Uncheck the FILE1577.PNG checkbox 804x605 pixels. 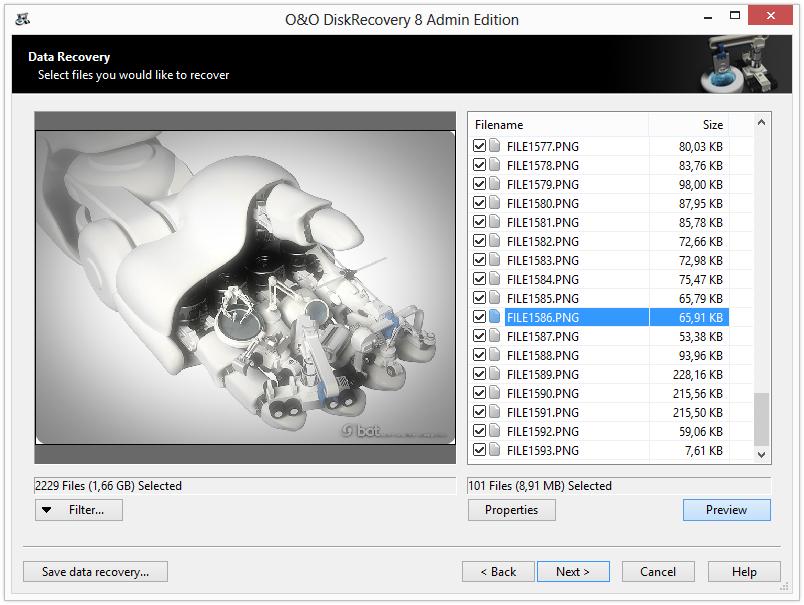(479, 146)
